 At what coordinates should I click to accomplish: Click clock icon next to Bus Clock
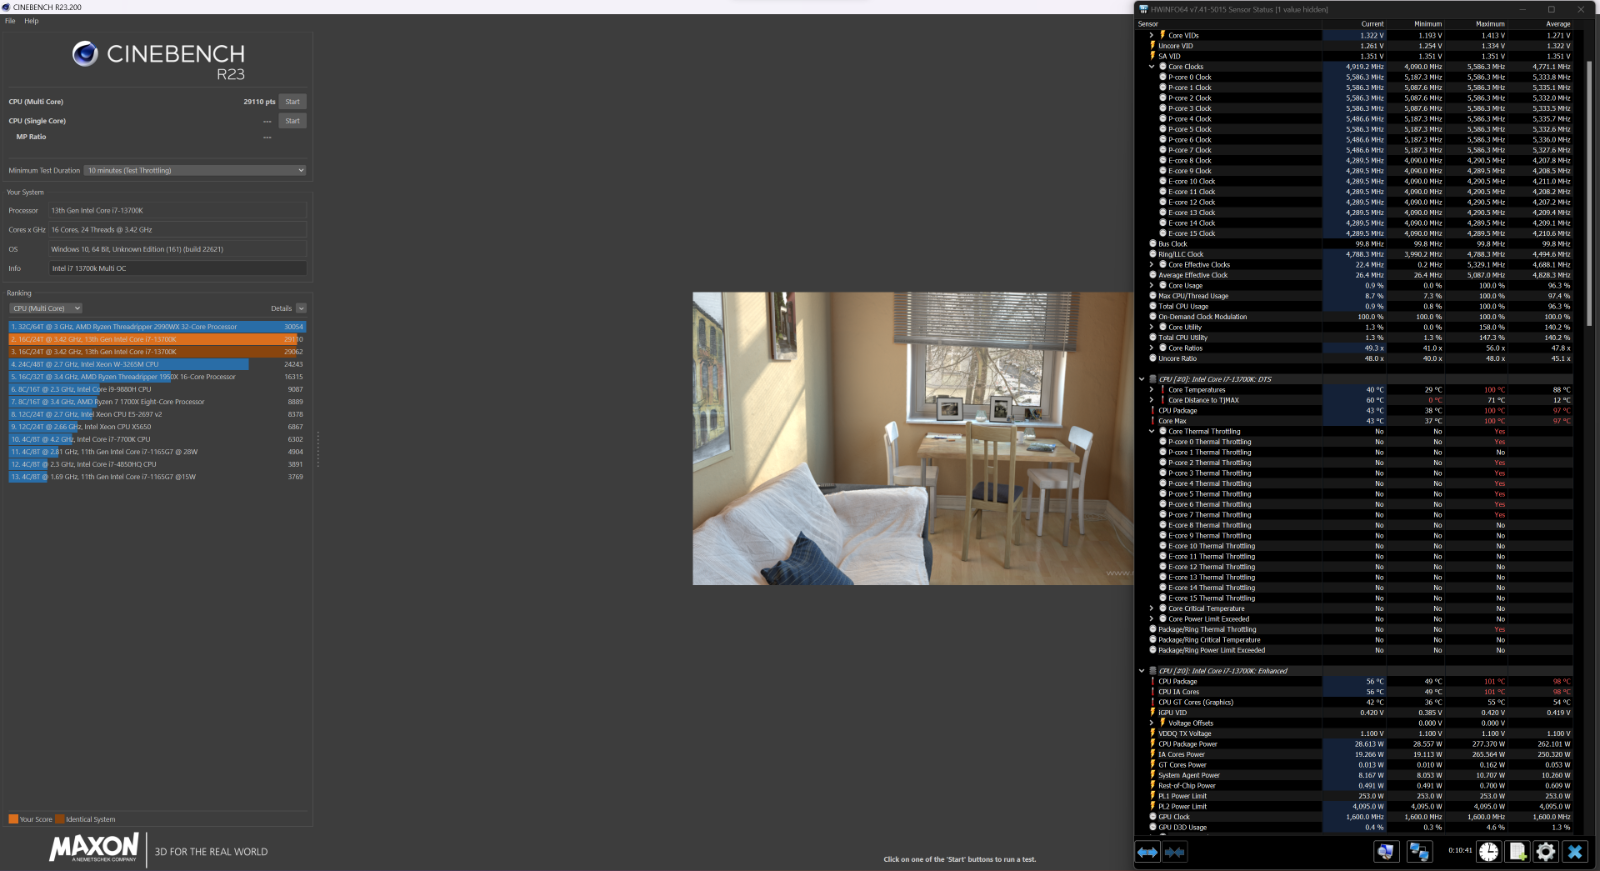(x=1153, y=244)
